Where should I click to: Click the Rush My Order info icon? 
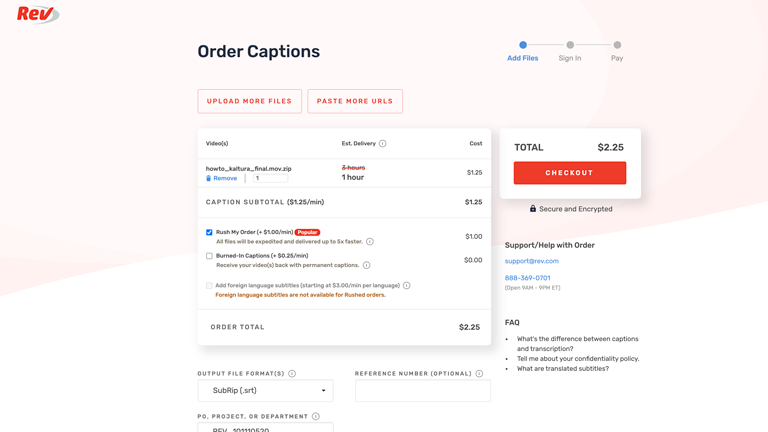click(x=370, y=242)
